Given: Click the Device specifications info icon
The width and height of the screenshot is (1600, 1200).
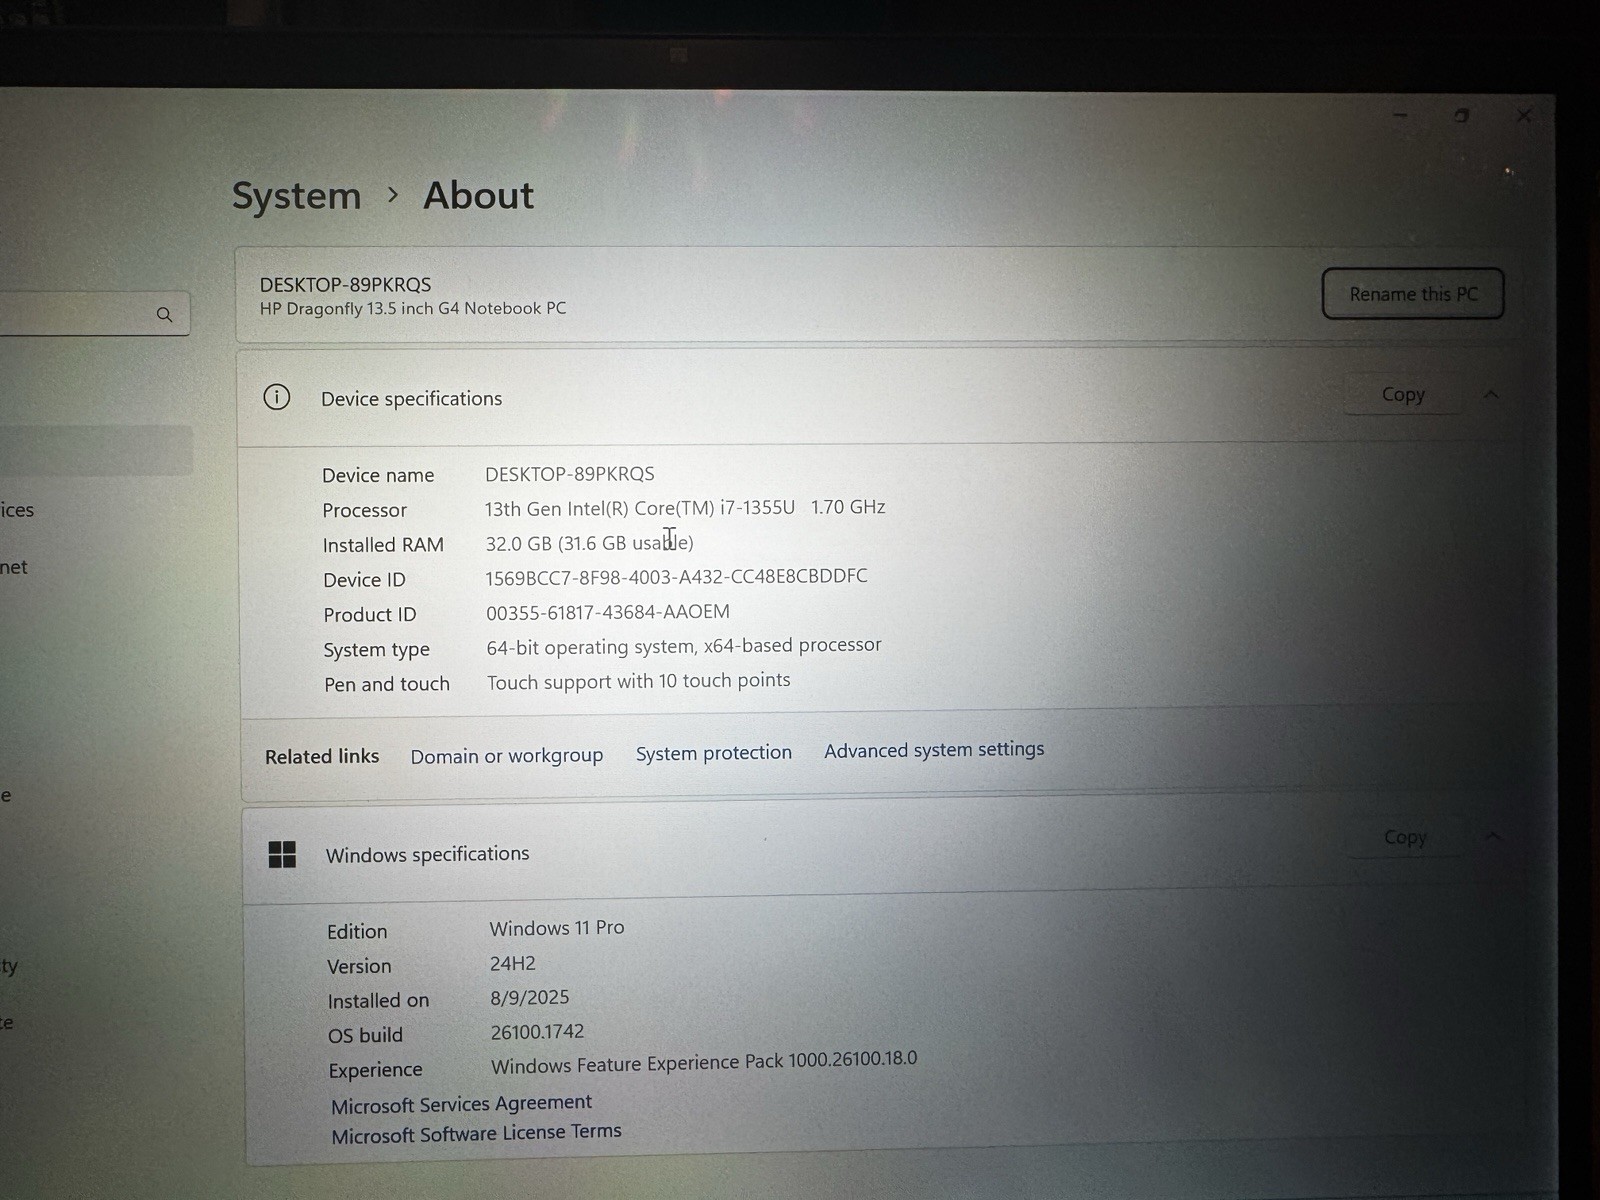Looking at the screenshot, I should click(277, 397).
